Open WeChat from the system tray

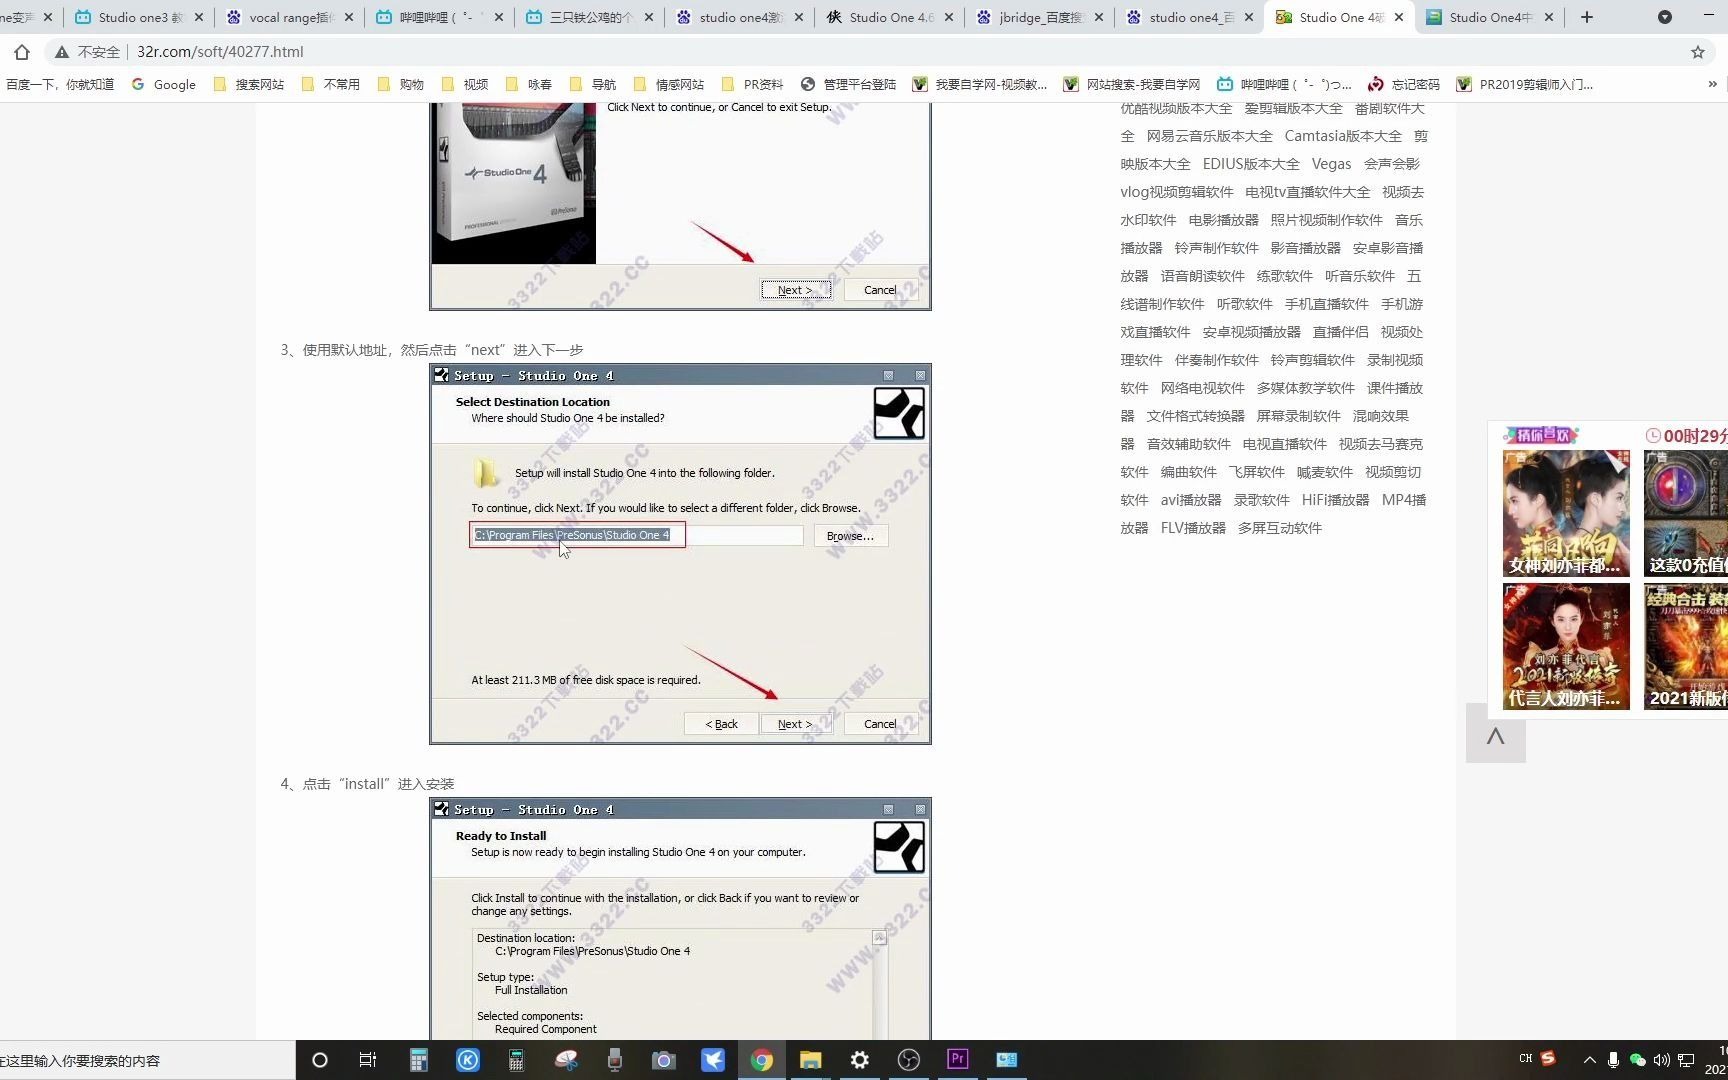click(x=1637, y=1060)
